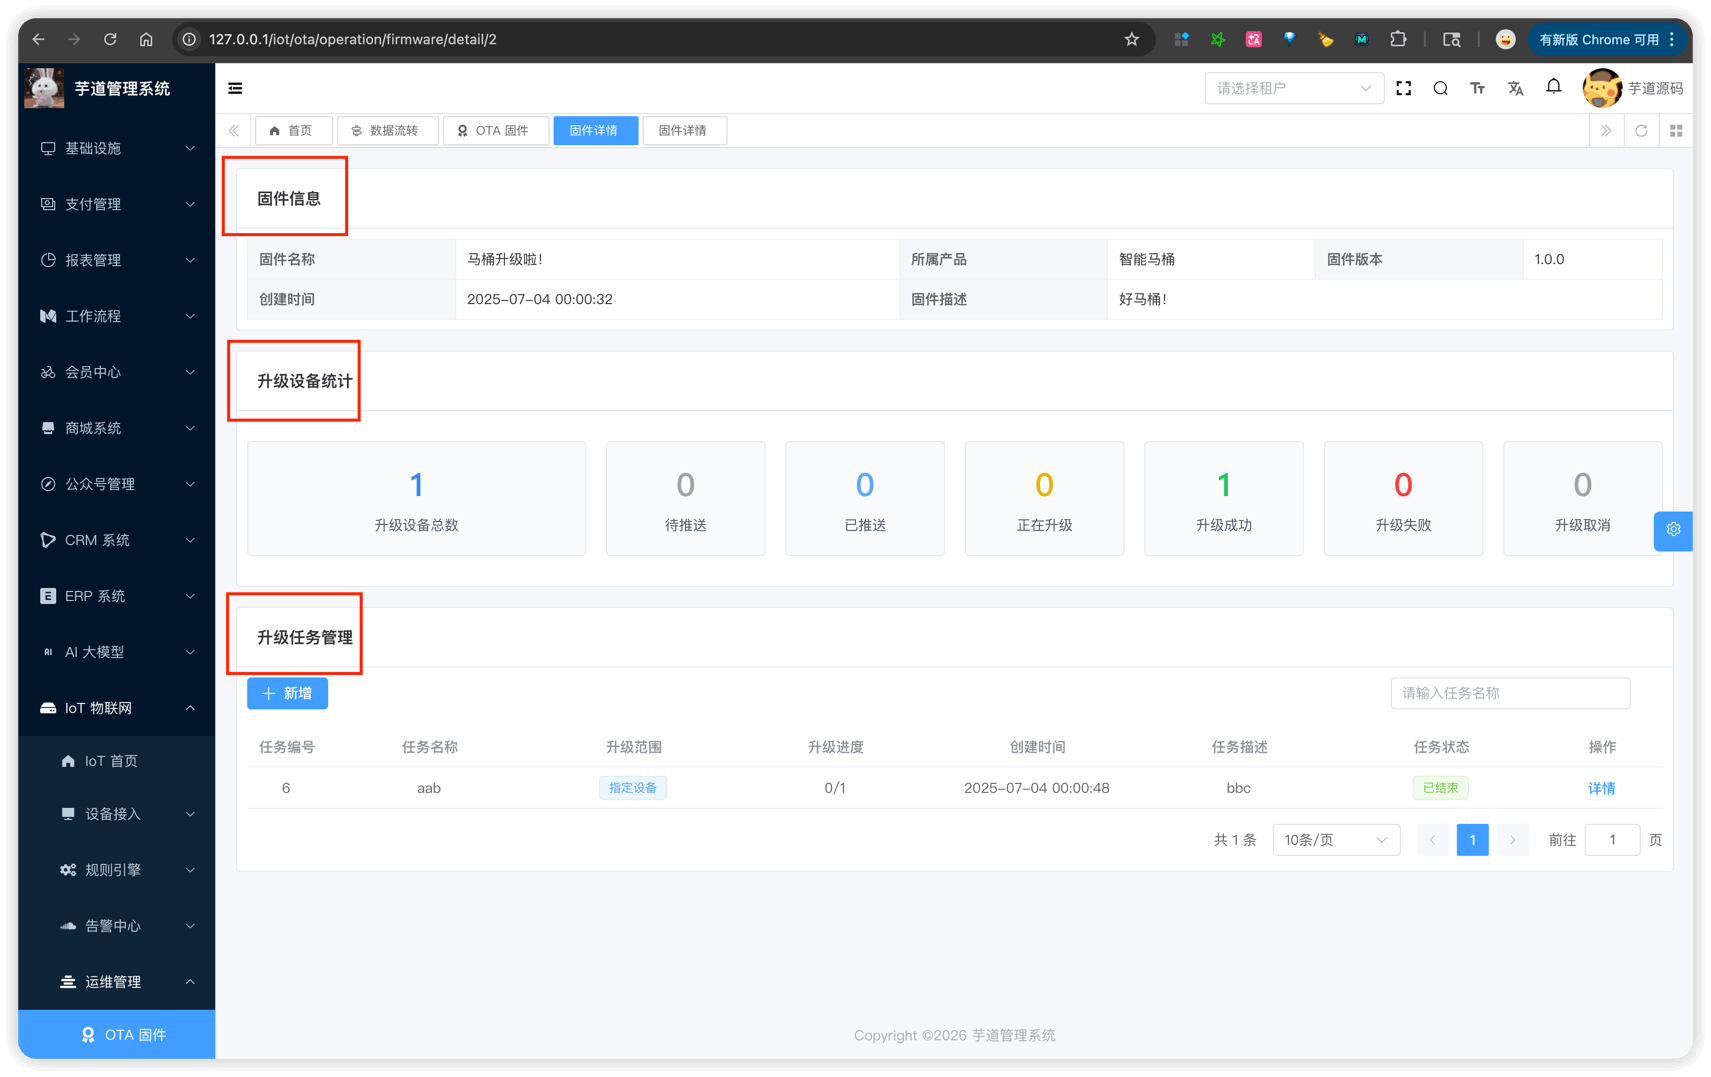Screen dimensions: 1711x1077
Task: Open the 10条/页 page size dropdown
Action: [1335, 840]
